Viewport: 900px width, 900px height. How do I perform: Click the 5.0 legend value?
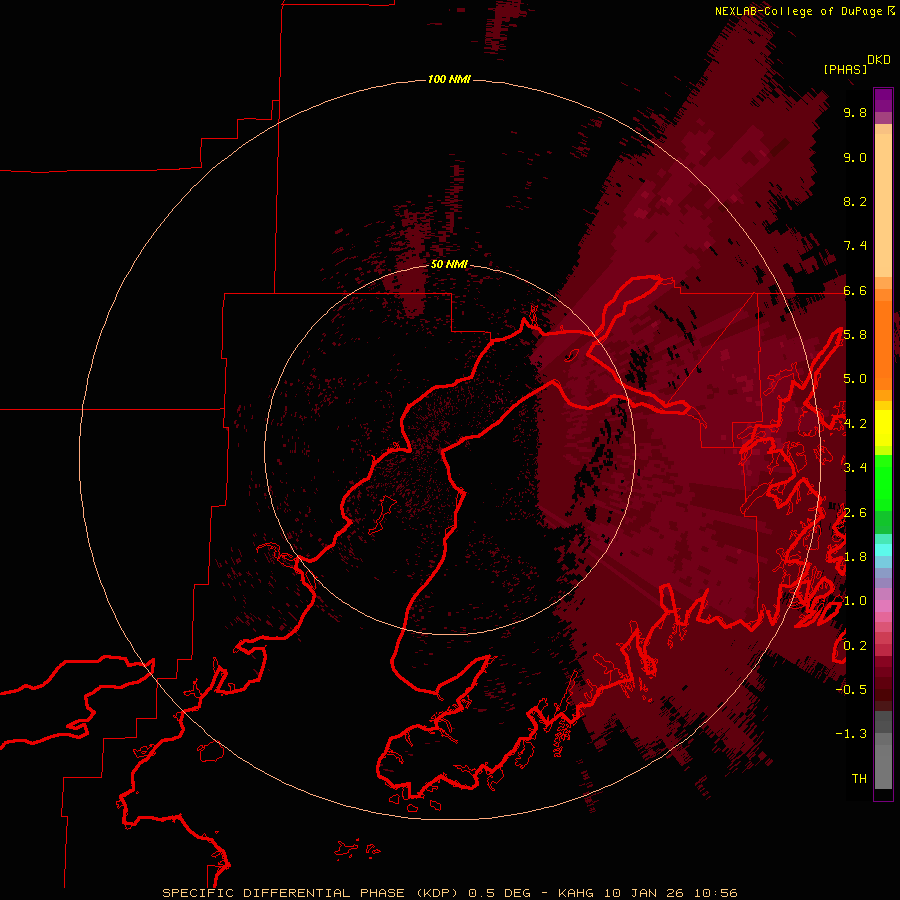click(x=855, y=379)
